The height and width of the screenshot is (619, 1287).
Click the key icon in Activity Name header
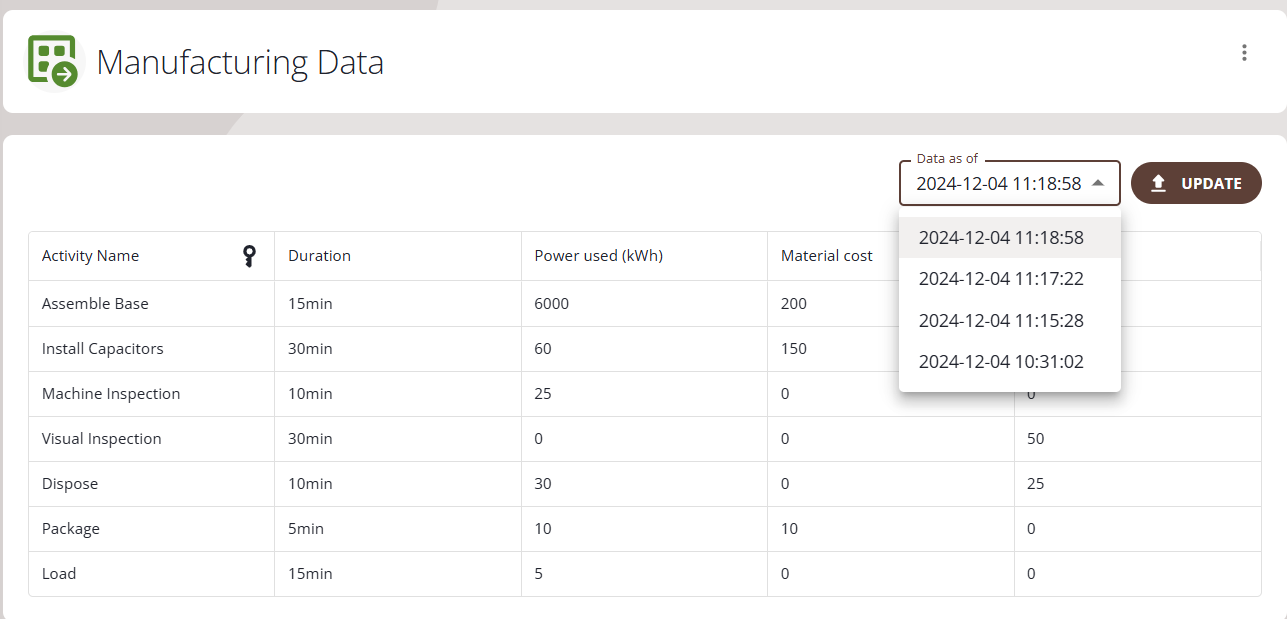pos(250,256)
